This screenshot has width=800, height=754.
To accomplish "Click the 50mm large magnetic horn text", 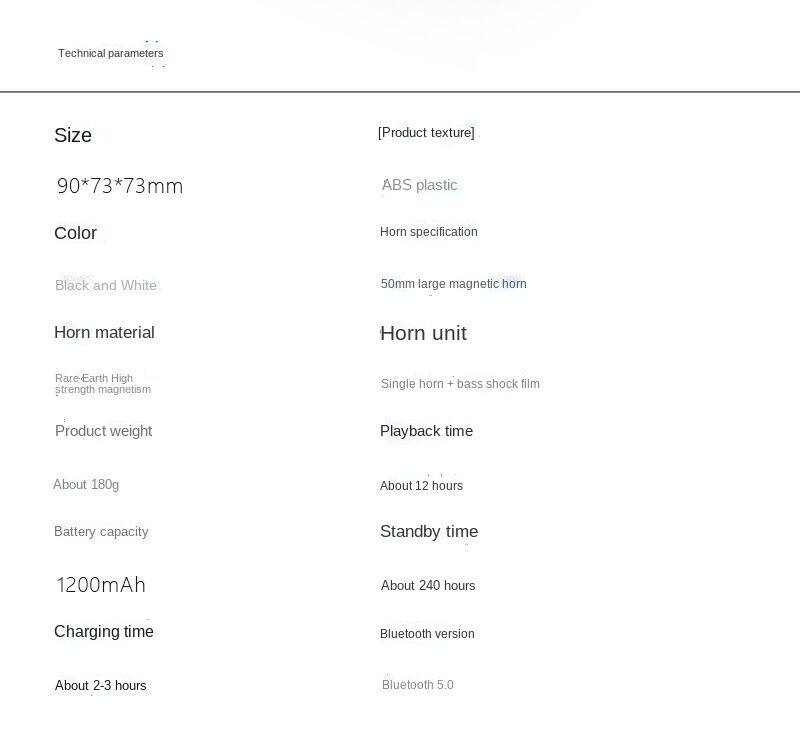I will click(453, 284).
